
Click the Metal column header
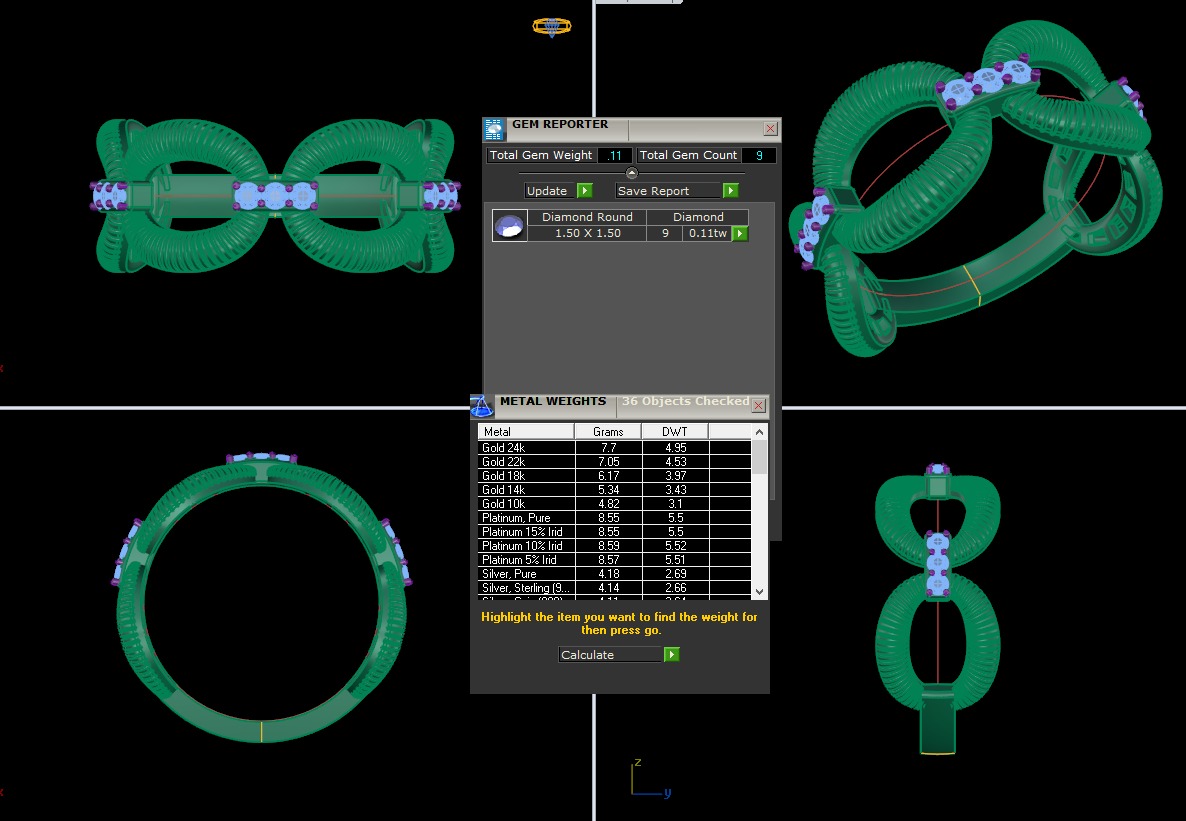point(525,432)
